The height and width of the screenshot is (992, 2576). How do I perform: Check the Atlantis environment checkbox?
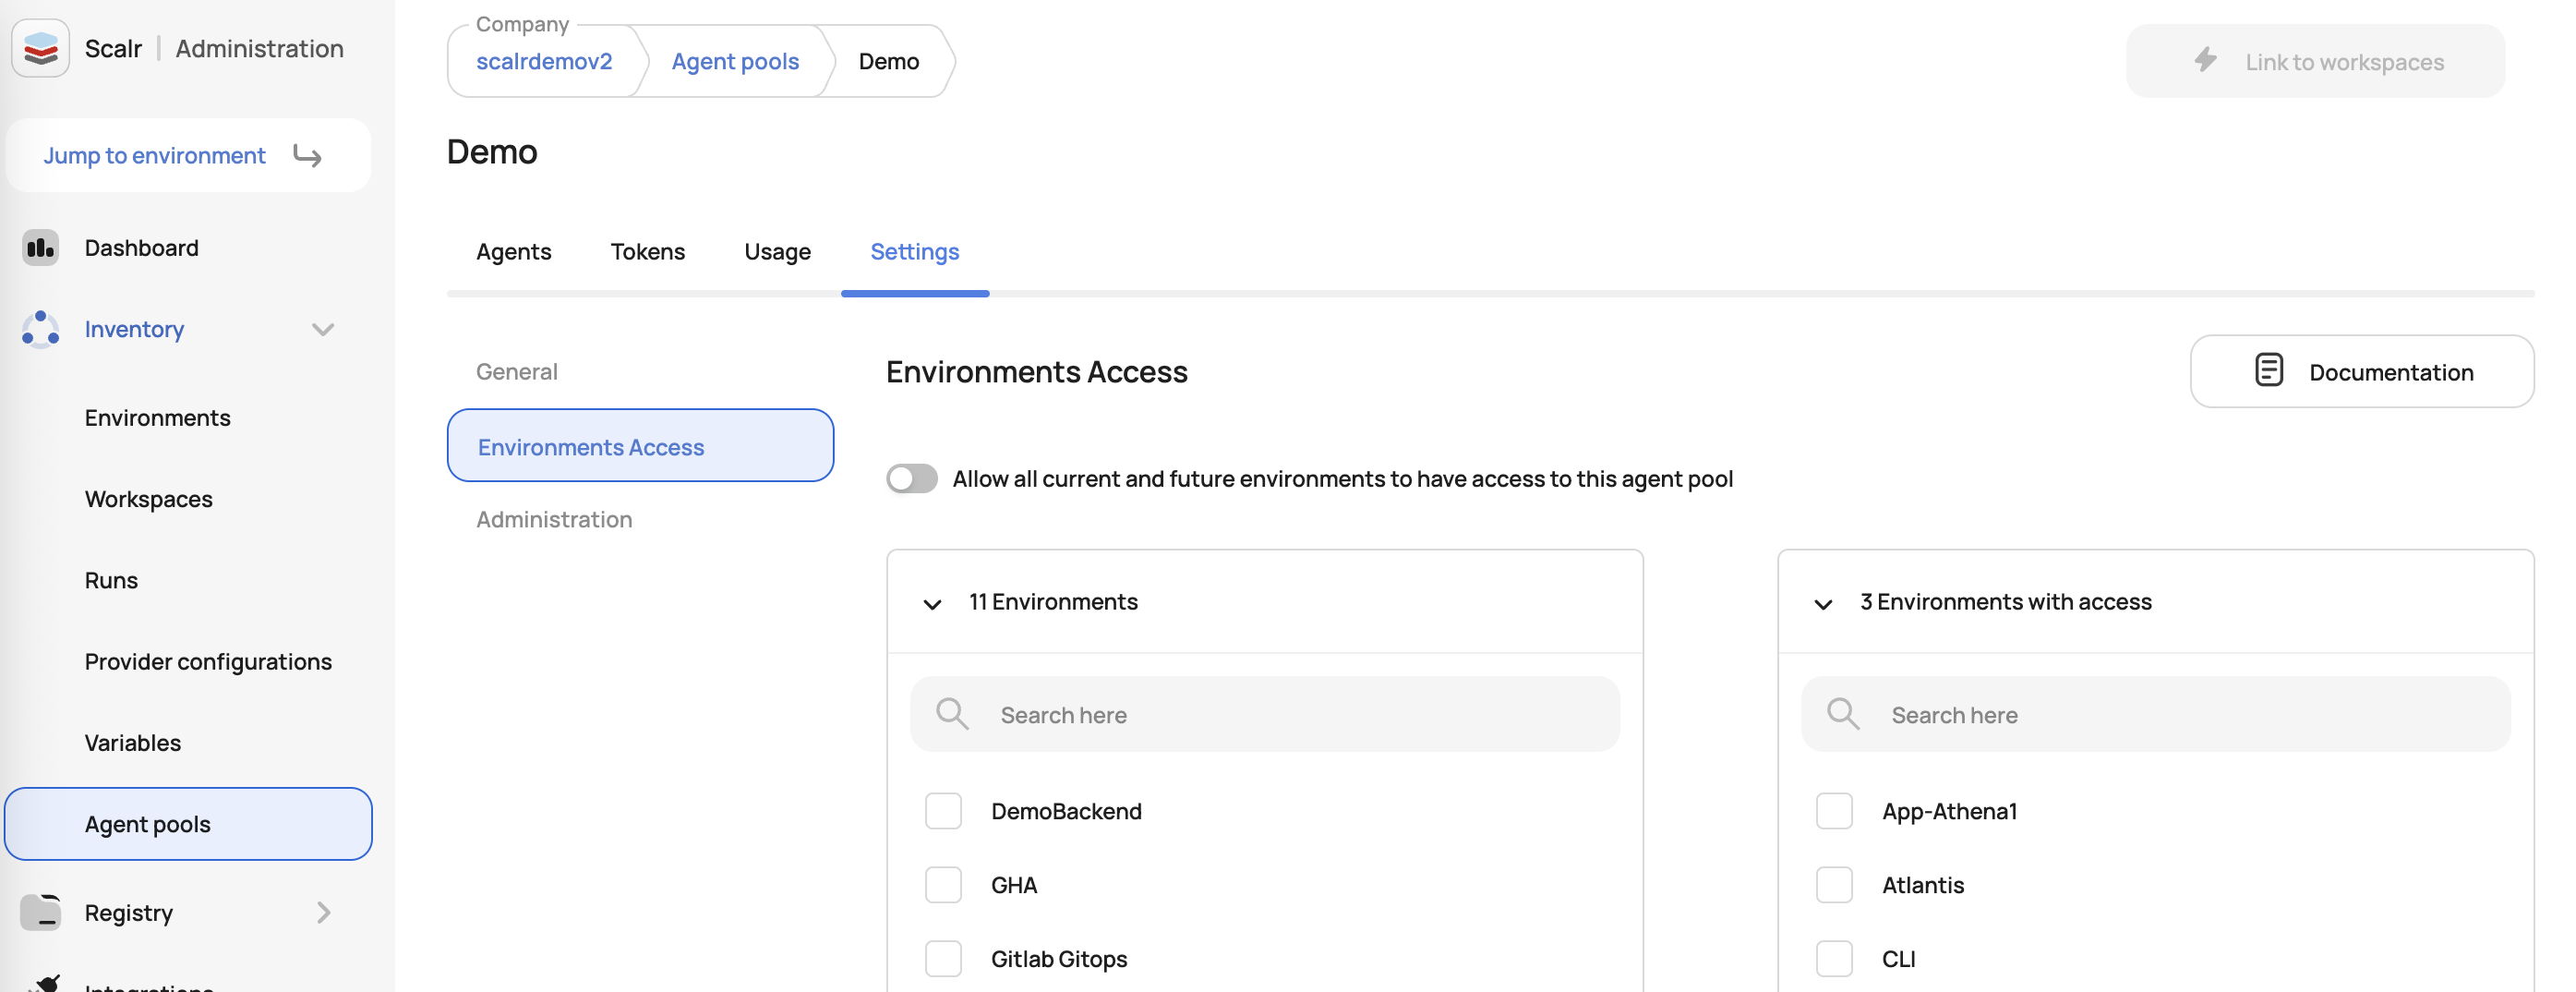point(1834,885)
